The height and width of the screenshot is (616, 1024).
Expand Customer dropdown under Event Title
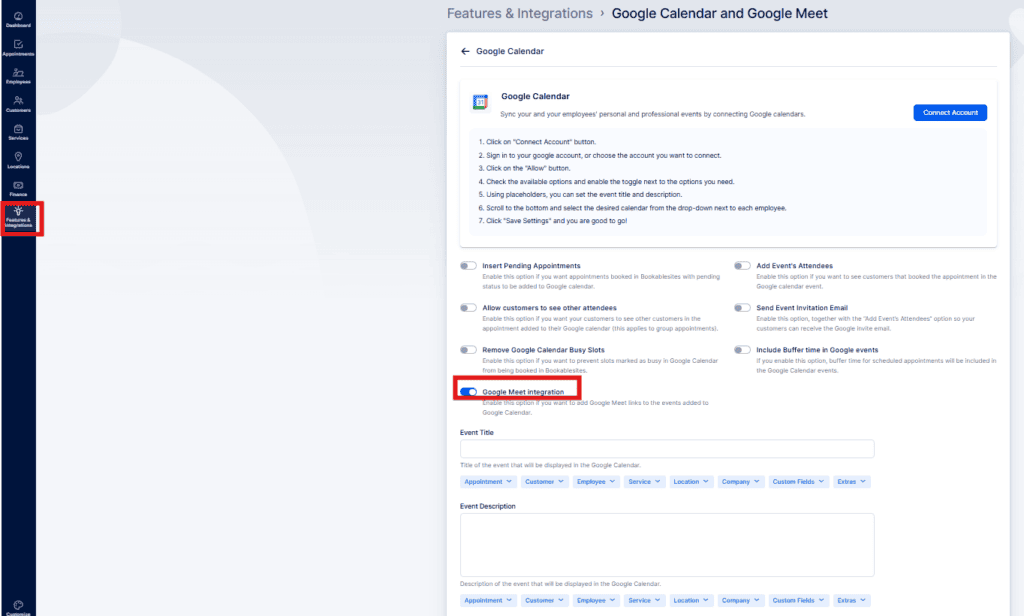point(544,481)
